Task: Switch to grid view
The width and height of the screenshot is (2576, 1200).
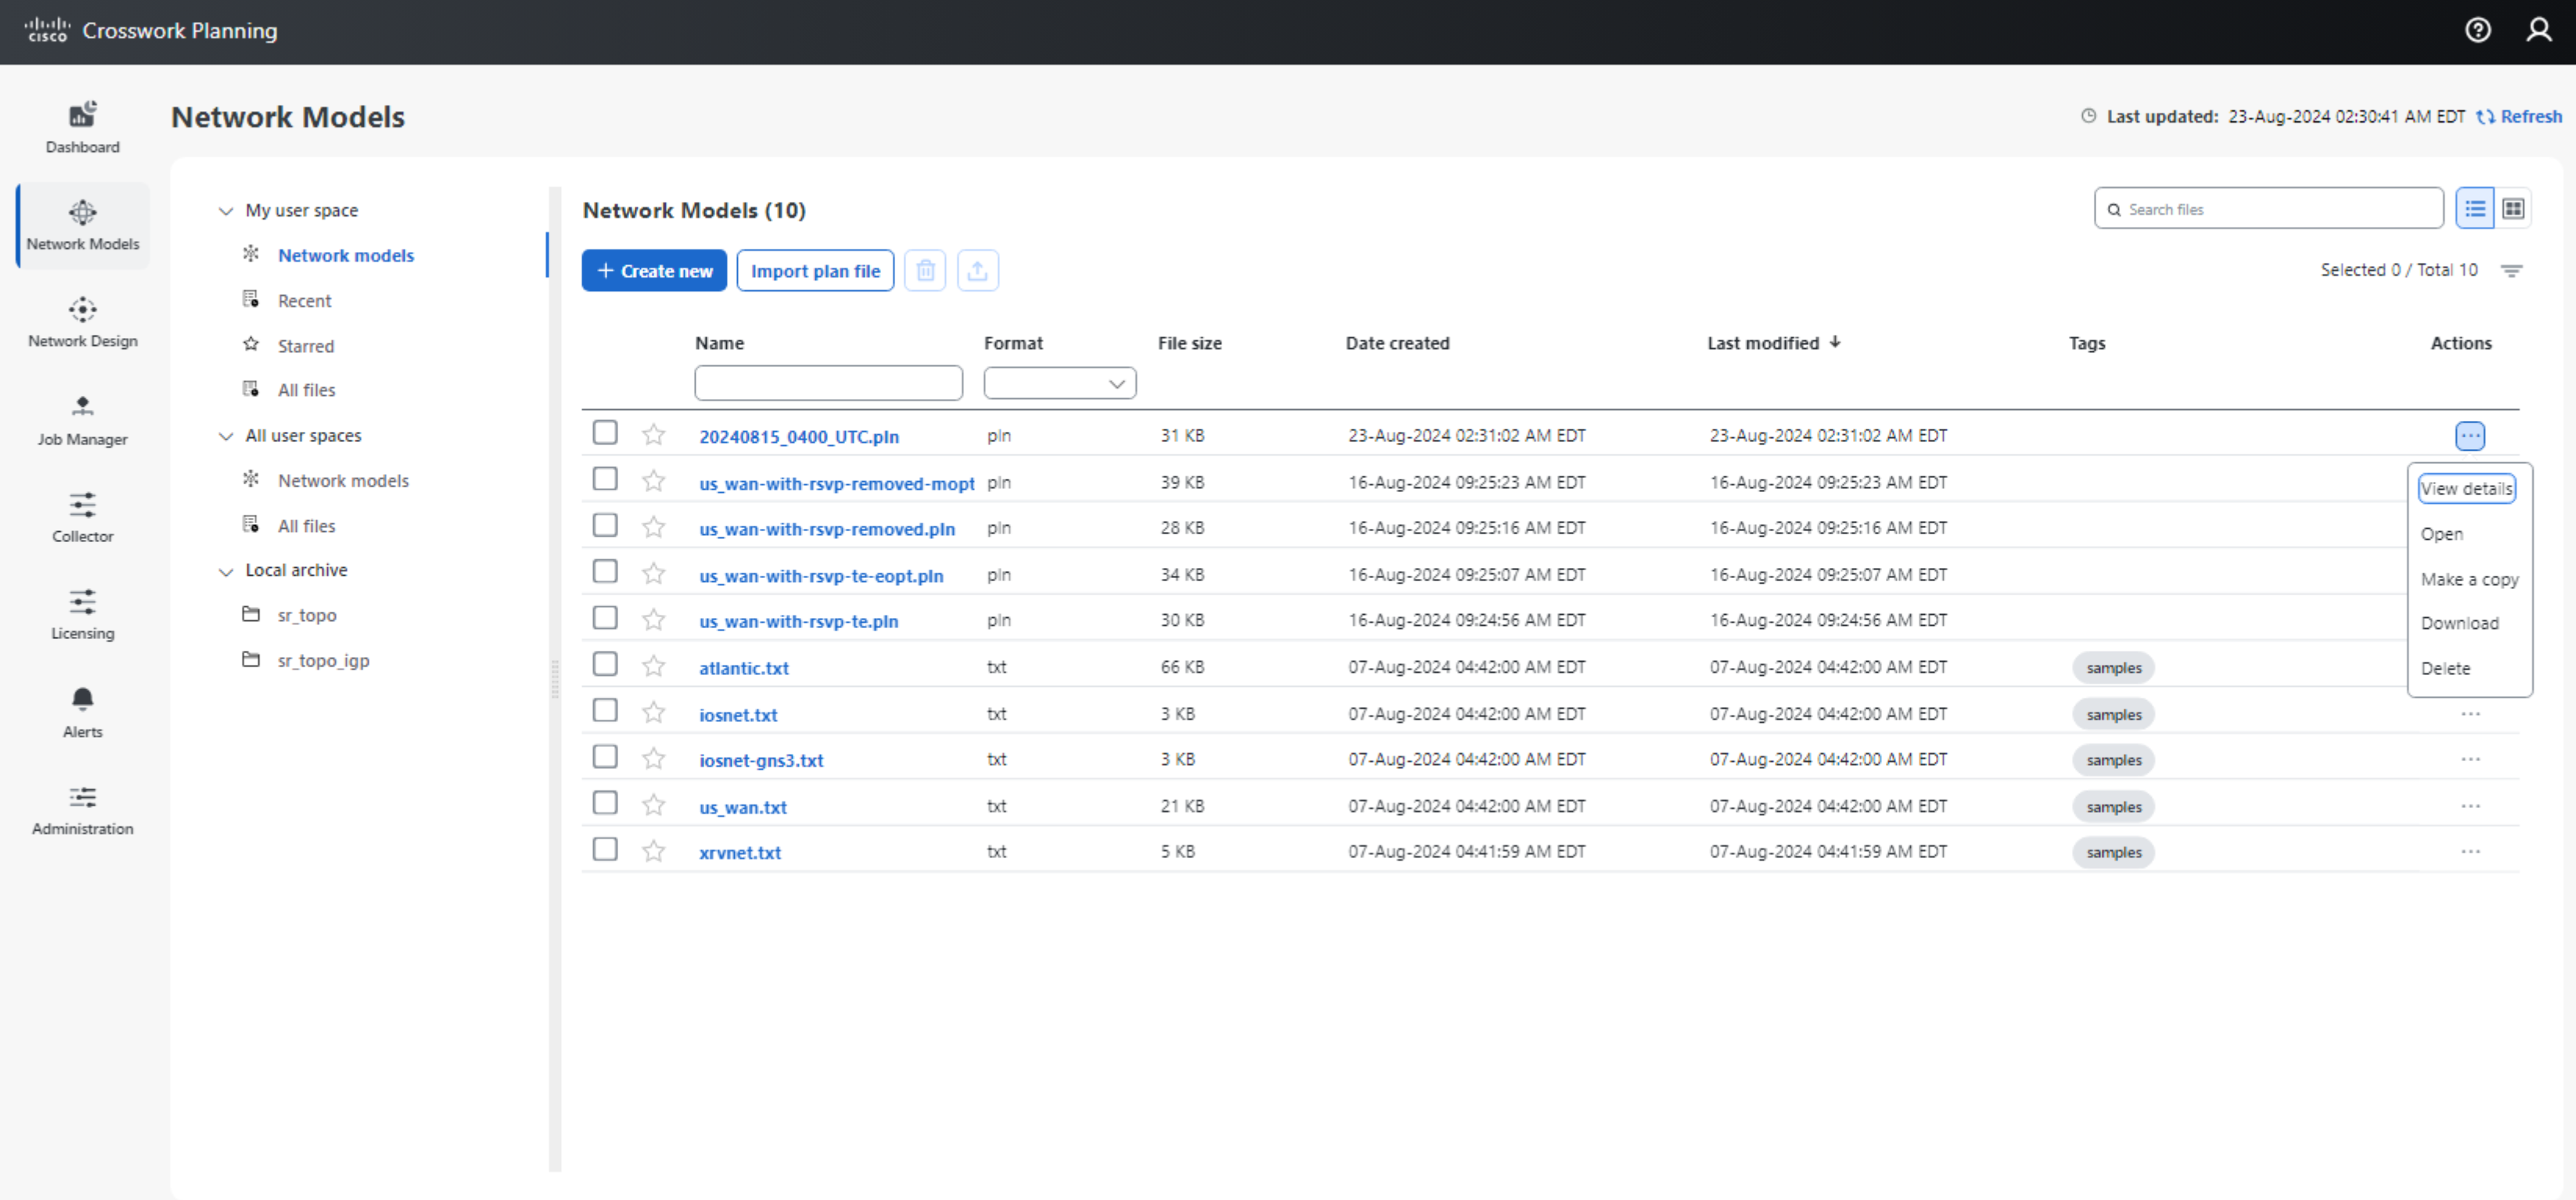Action: pyautogui.click(x=2512, y=208)
